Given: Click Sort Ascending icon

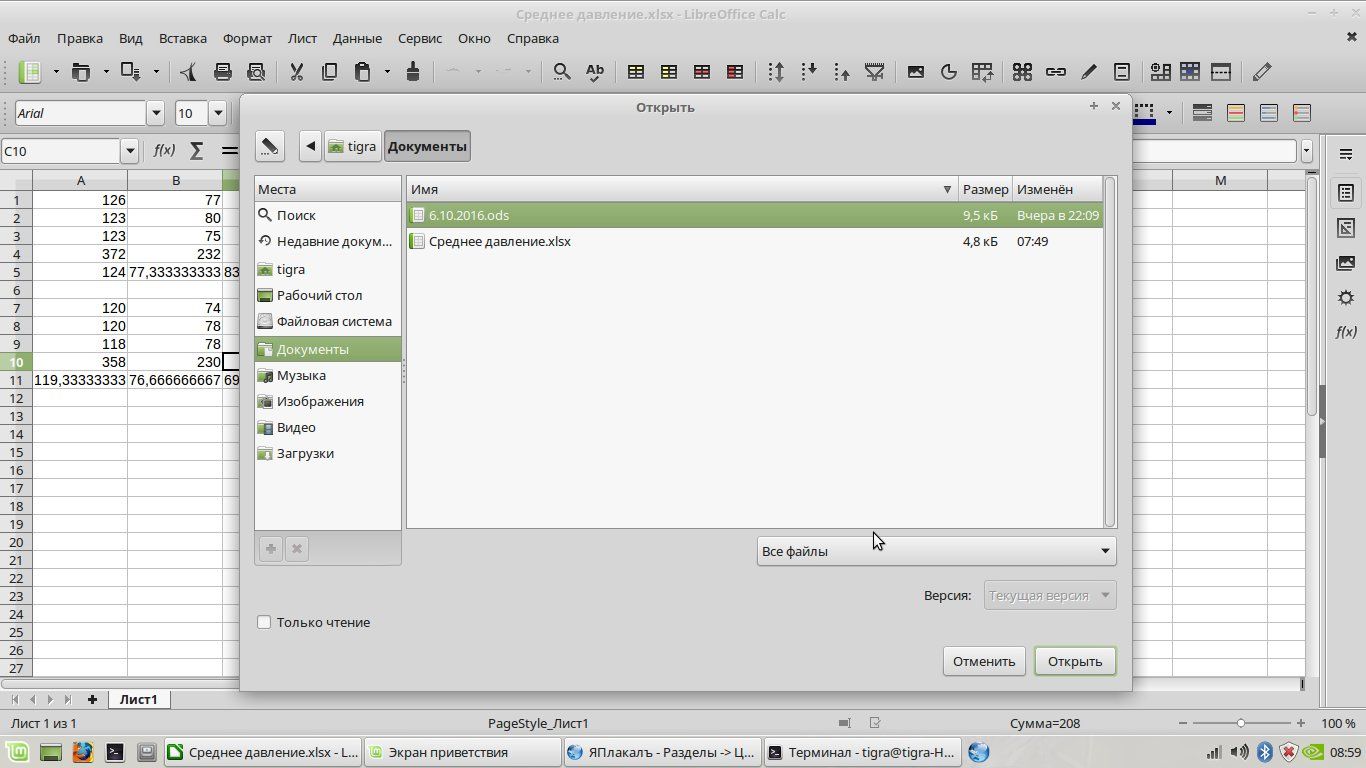Looking at the screenshot, I should pyautogui.click(x=809, y=72).
